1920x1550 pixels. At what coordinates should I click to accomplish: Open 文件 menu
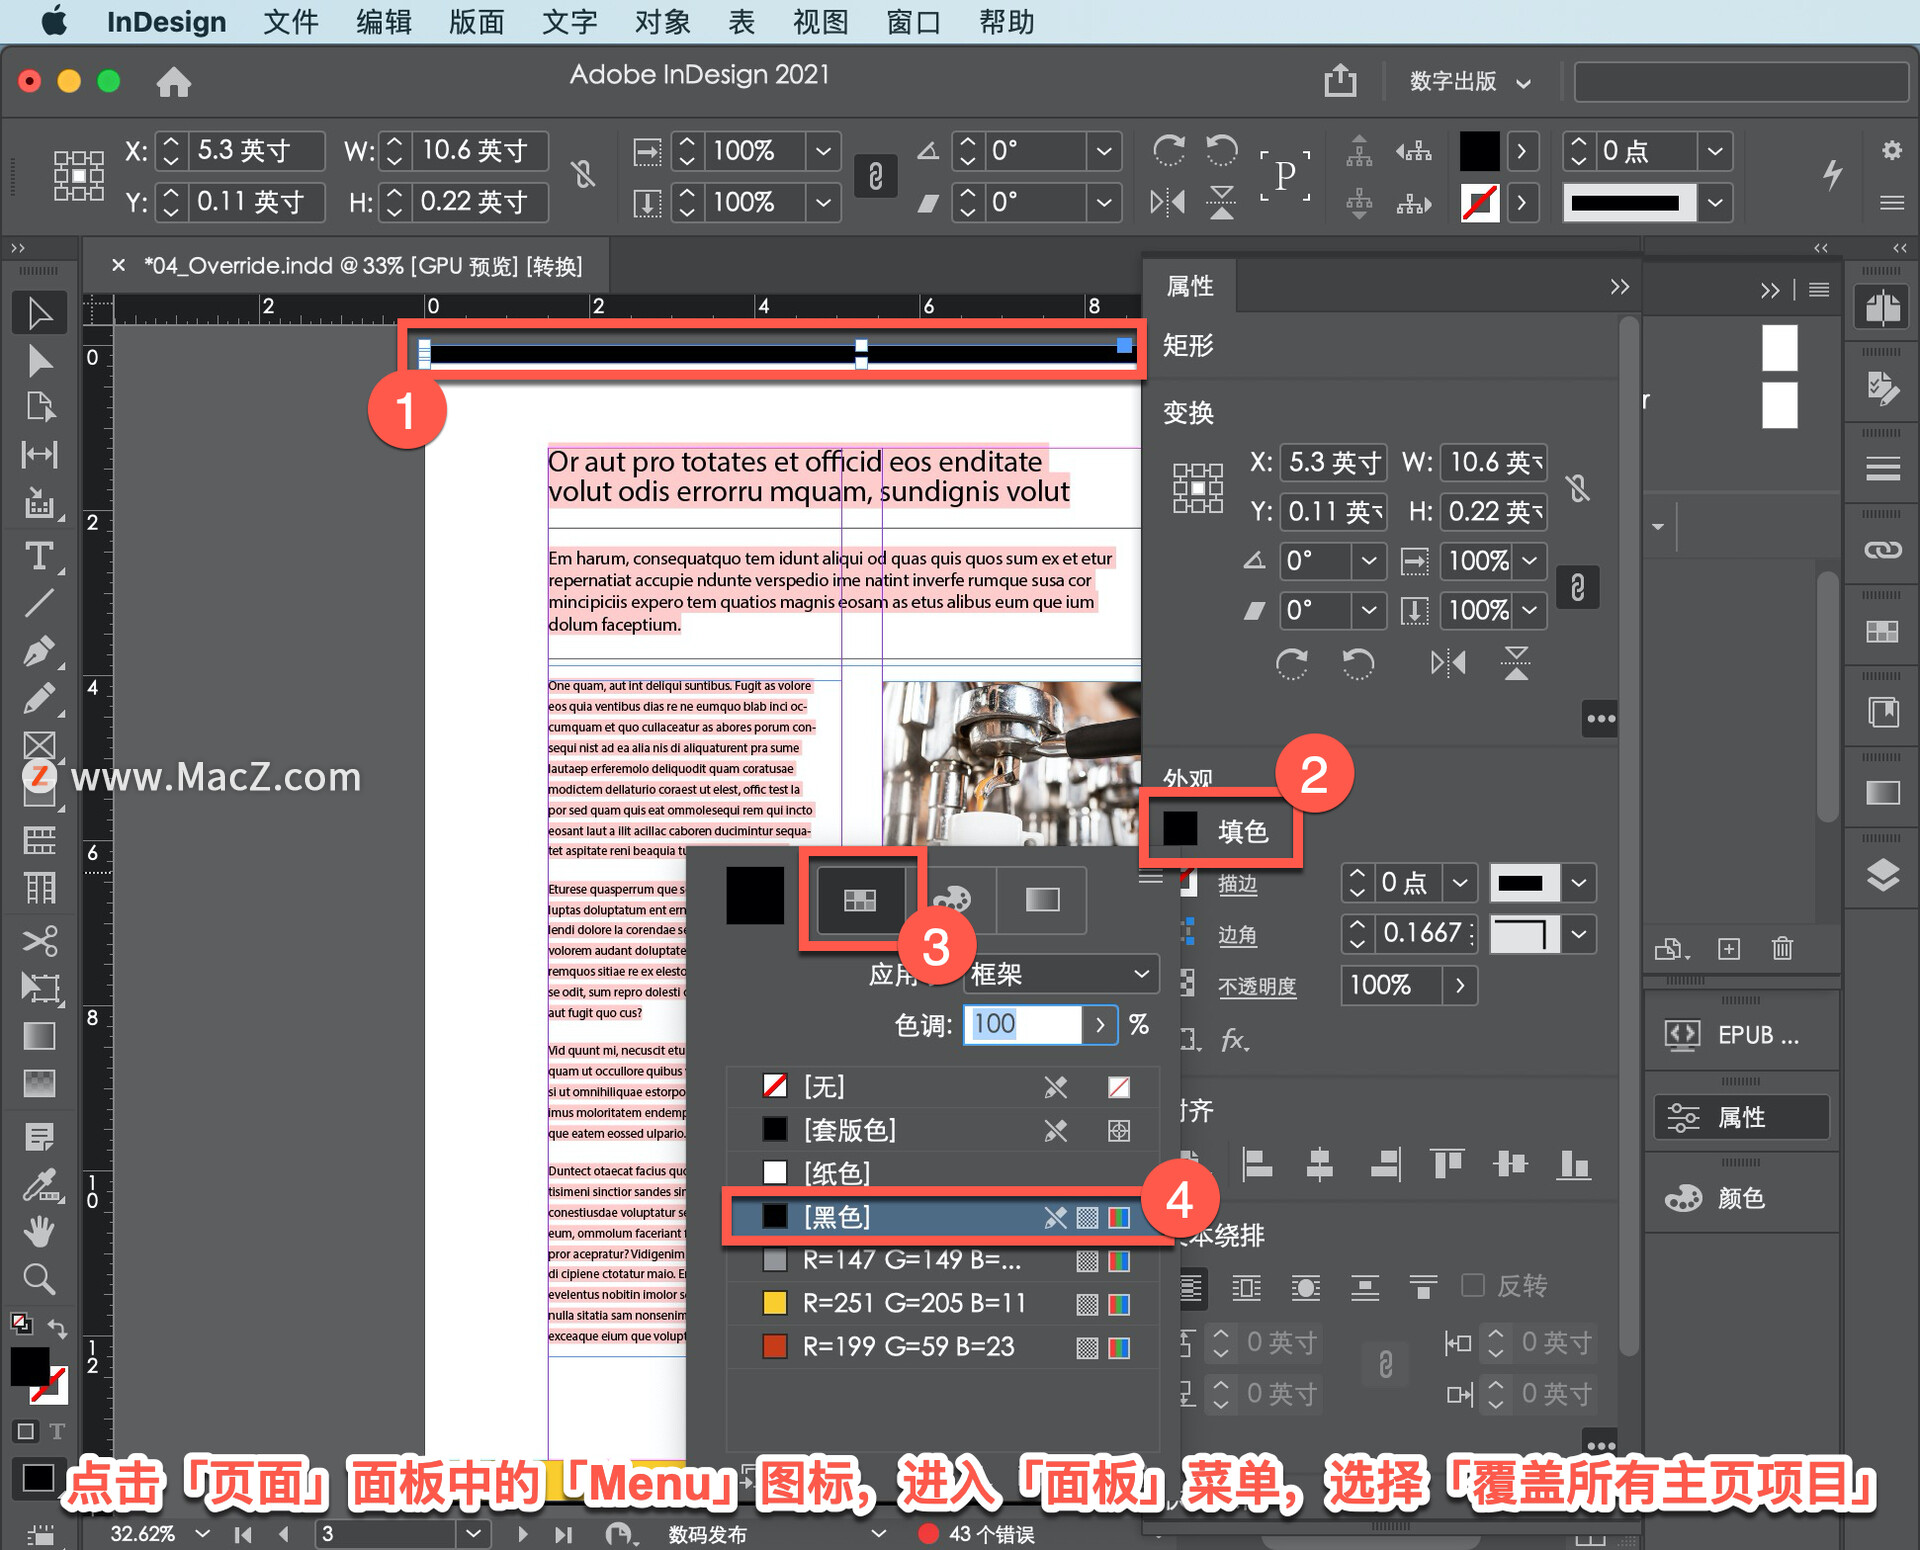click(291, 22)
